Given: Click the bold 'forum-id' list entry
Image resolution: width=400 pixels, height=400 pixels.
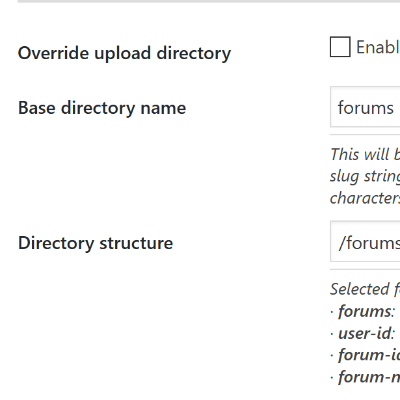Looking at the screenshot, I should click(x=369, y=355).
